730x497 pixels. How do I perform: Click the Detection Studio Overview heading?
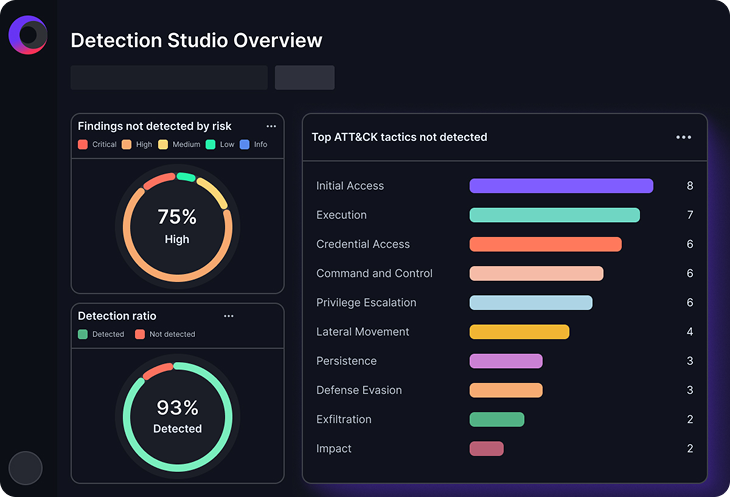click(196, 40)
